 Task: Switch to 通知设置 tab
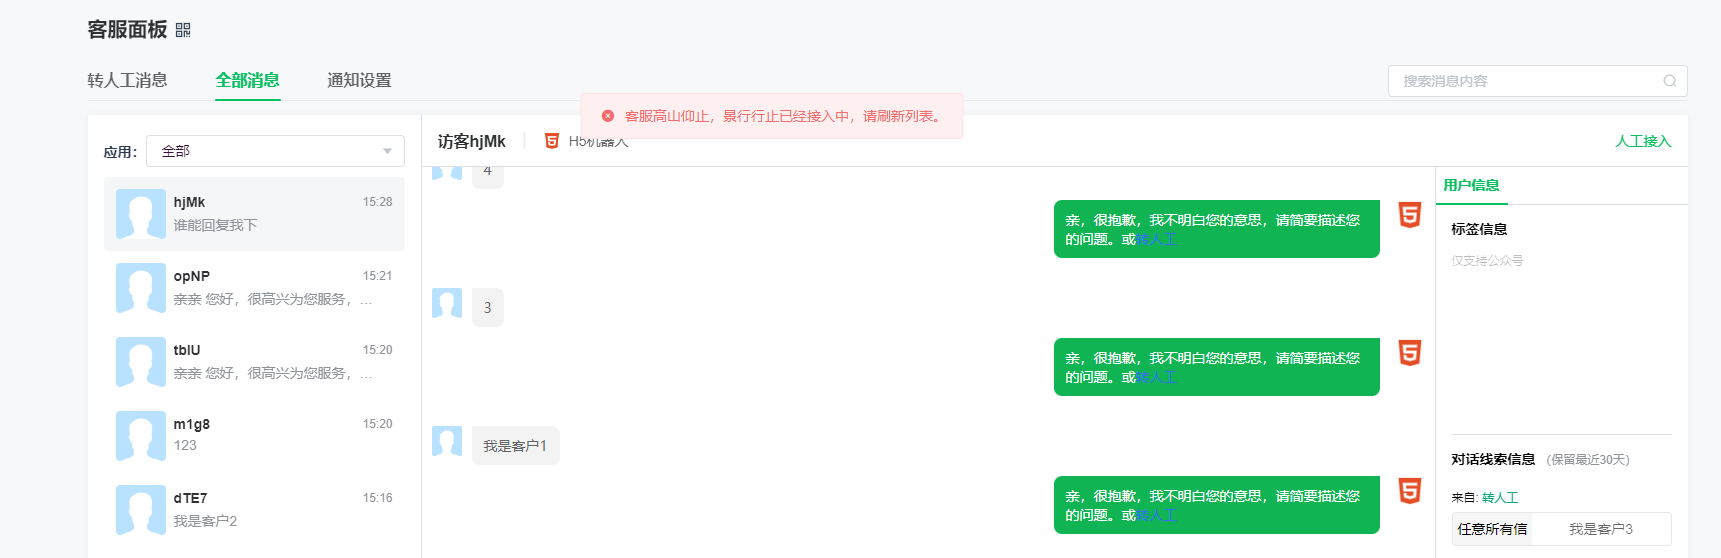tap(359, 80)
